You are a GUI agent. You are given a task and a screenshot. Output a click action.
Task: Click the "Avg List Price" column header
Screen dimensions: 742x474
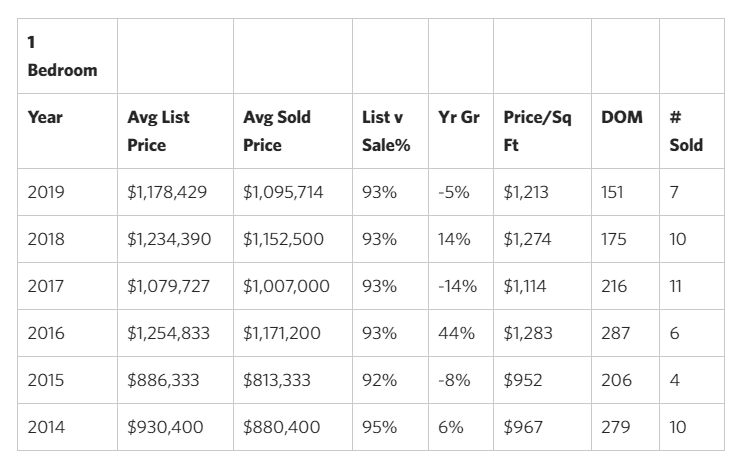158,131
